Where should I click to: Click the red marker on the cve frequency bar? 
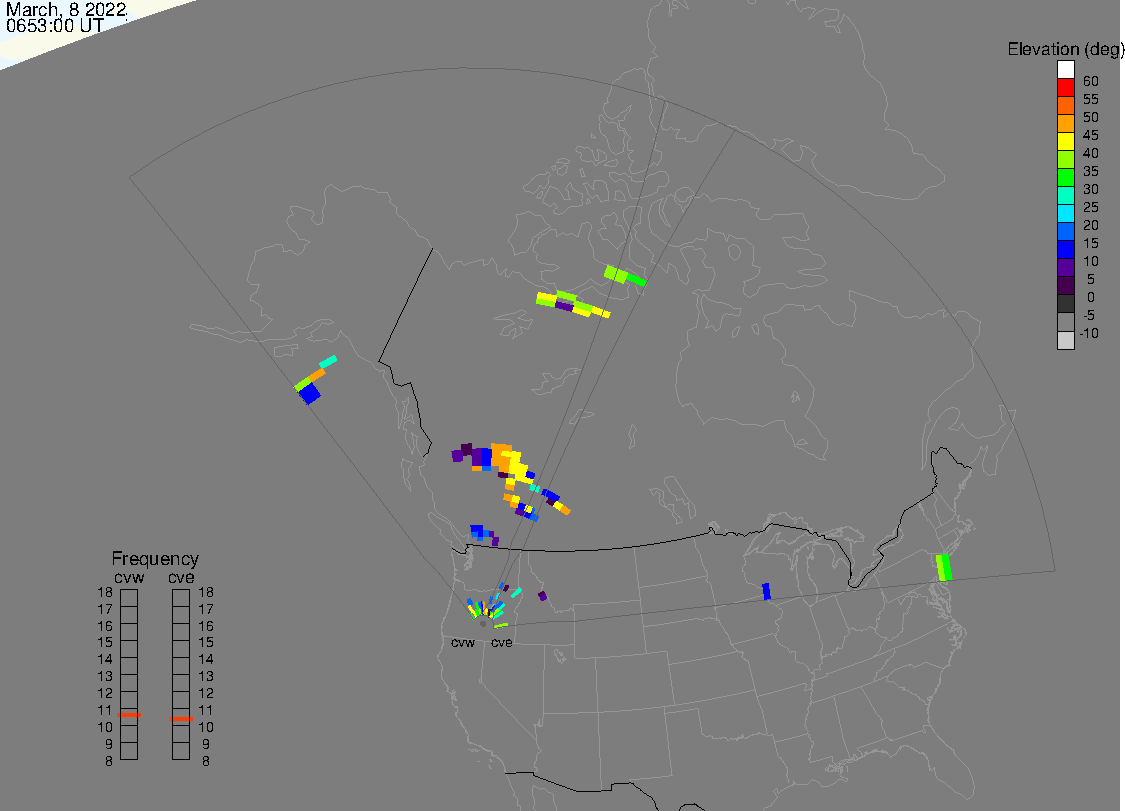(x=182, y=718)
